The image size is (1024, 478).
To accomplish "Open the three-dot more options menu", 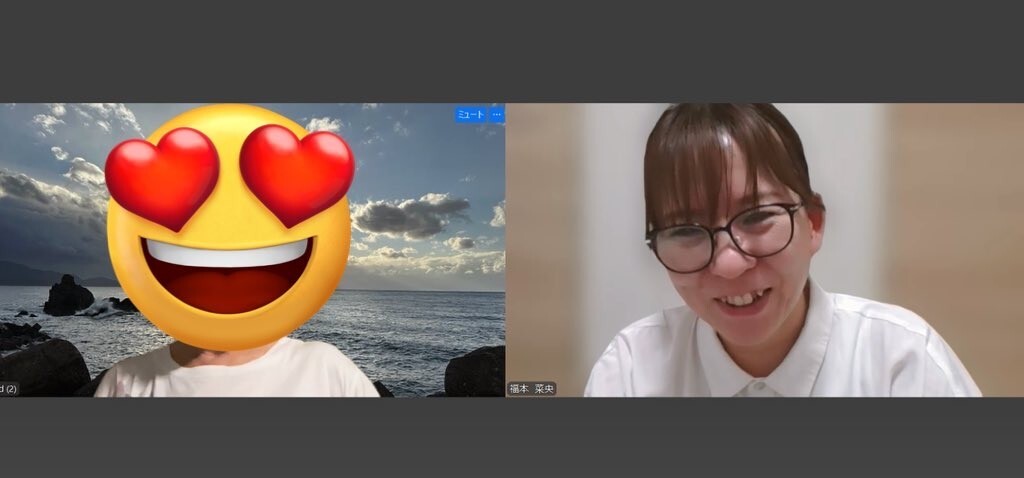I will click(496, 115).
